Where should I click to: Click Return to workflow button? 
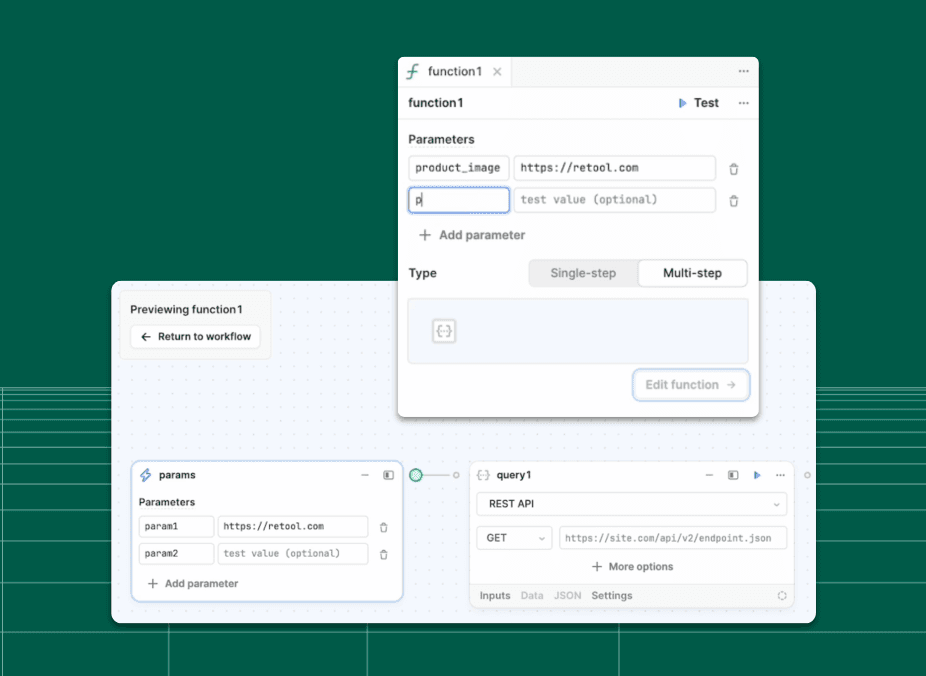pos(196,337)
